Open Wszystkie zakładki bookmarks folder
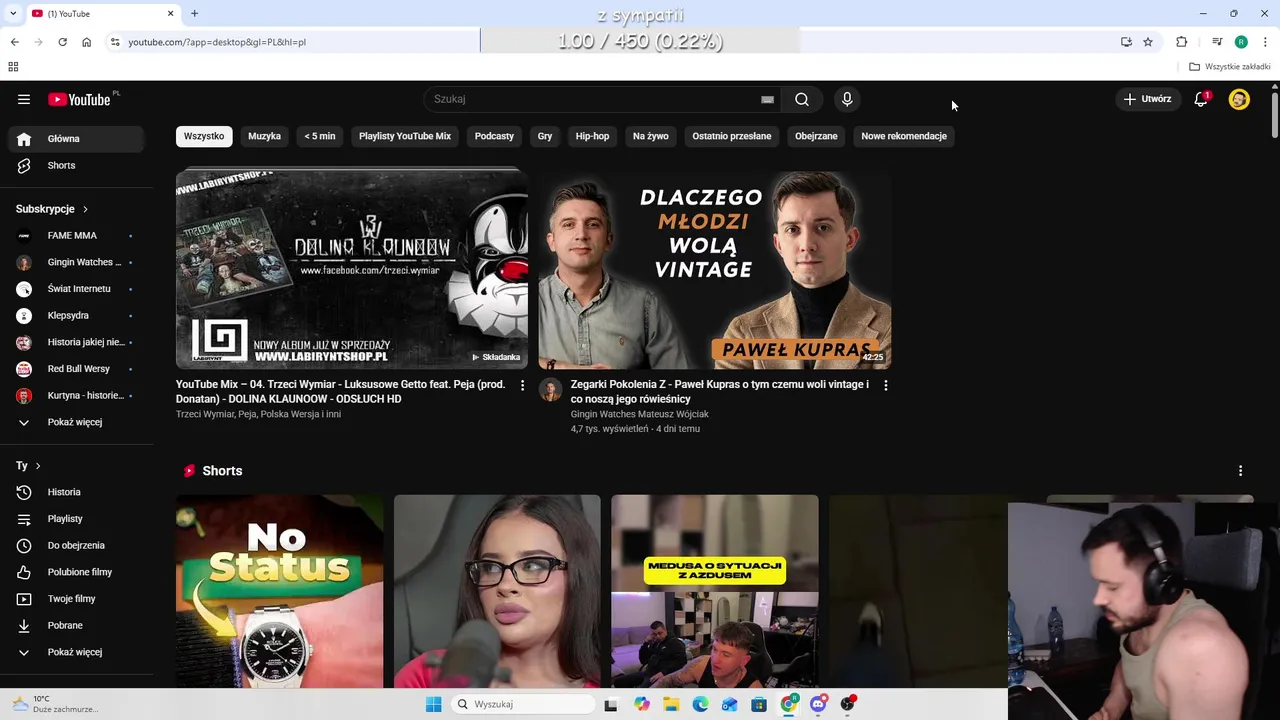1280x720 pixels. 1230,67
